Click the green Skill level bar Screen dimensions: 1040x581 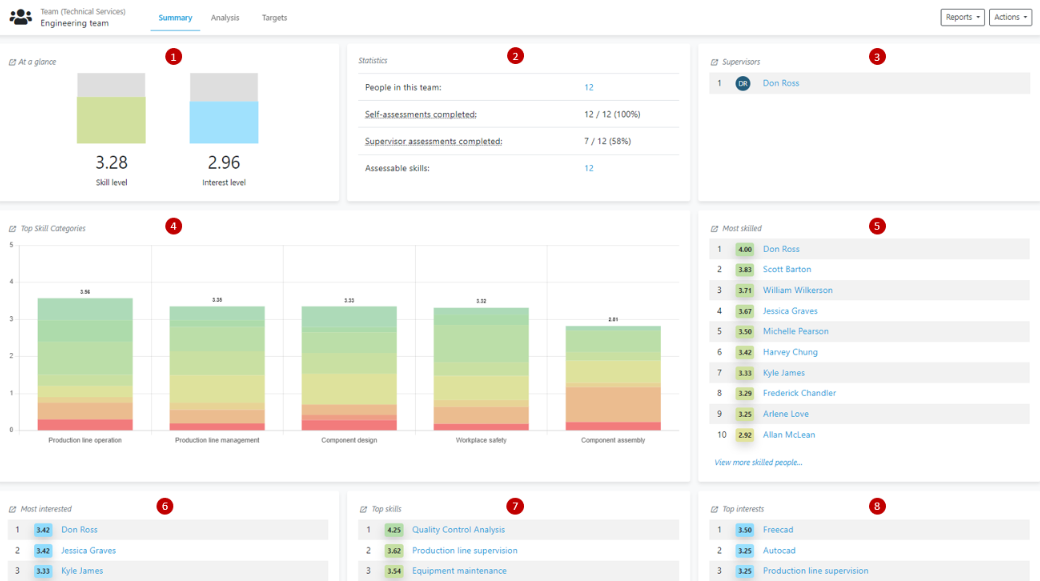coord(111,120)
